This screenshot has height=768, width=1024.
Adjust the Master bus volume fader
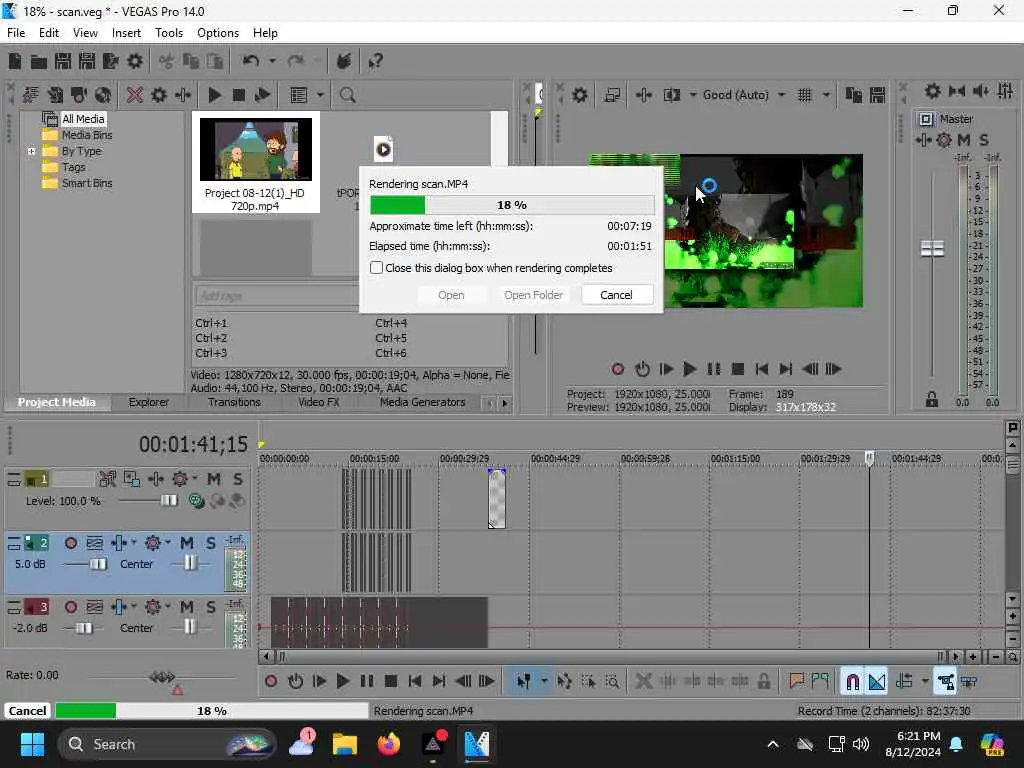tap(932, 248)
